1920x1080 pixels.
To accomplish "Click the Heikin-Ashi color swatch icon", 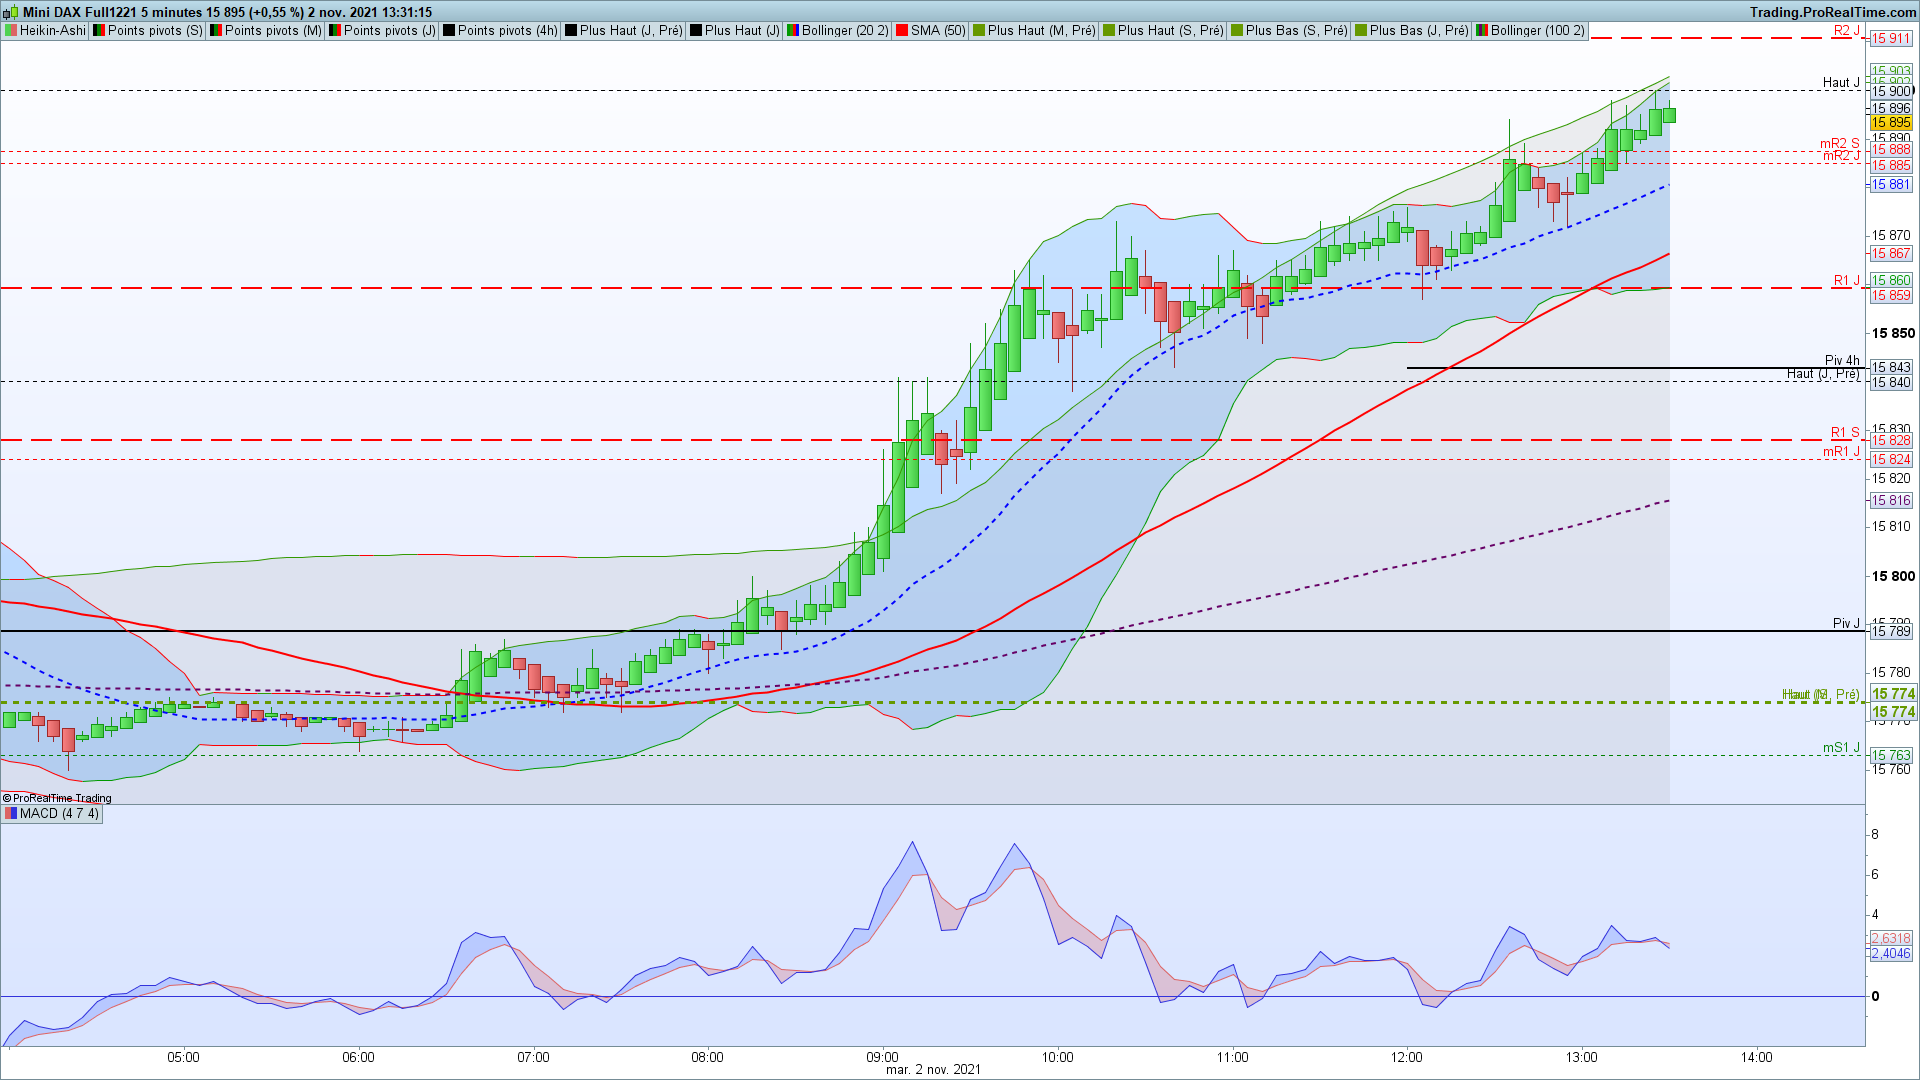I will [x=11, y=31].
